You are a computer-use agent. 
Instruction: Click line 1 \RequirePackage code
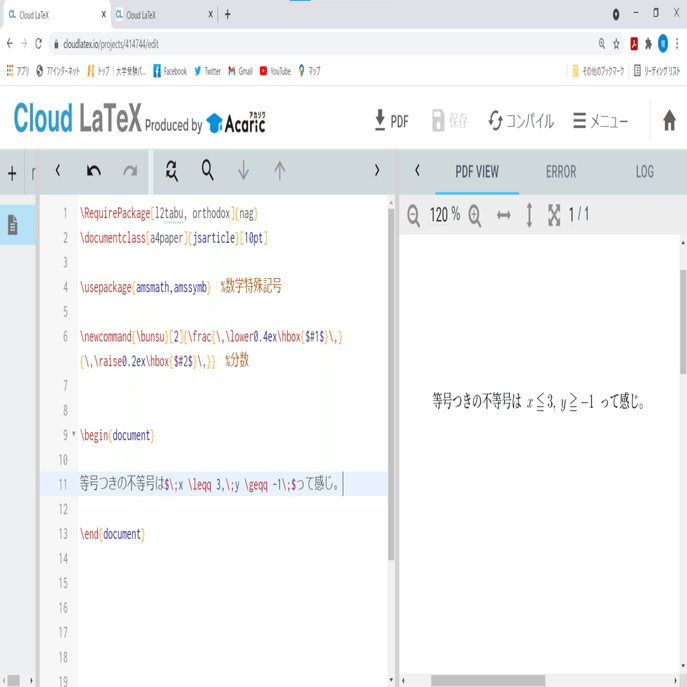coord(169,214)
